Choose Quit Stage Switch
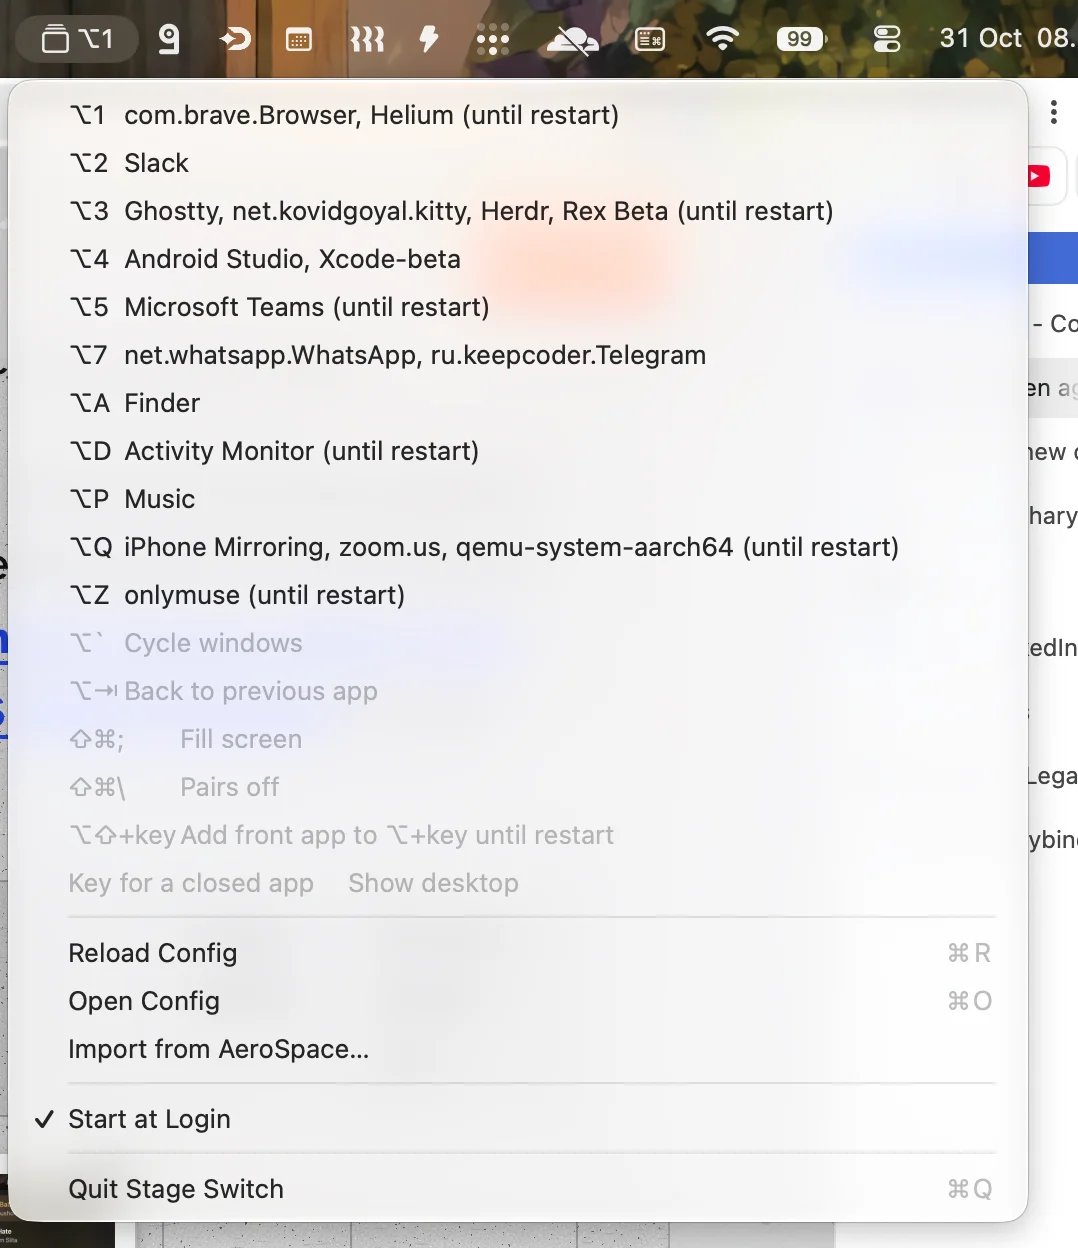Screen dimensions: 1078x1248 518,1189
